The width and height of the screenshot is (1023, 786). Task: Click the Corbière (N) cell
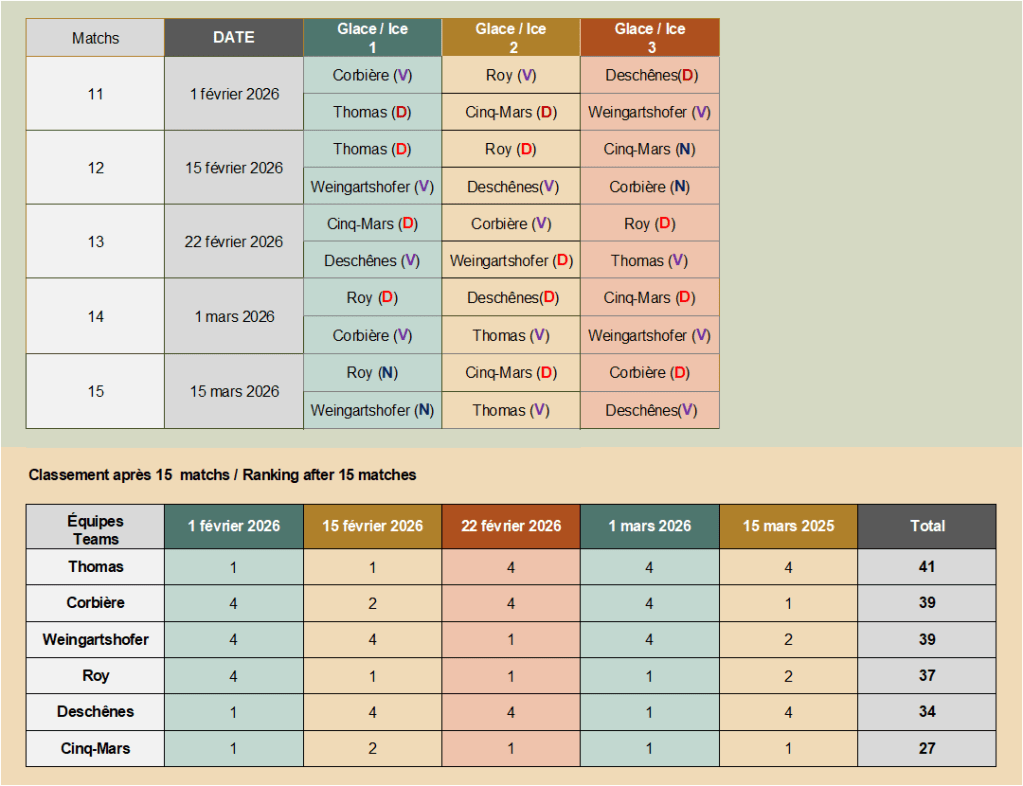click(649, 186)
